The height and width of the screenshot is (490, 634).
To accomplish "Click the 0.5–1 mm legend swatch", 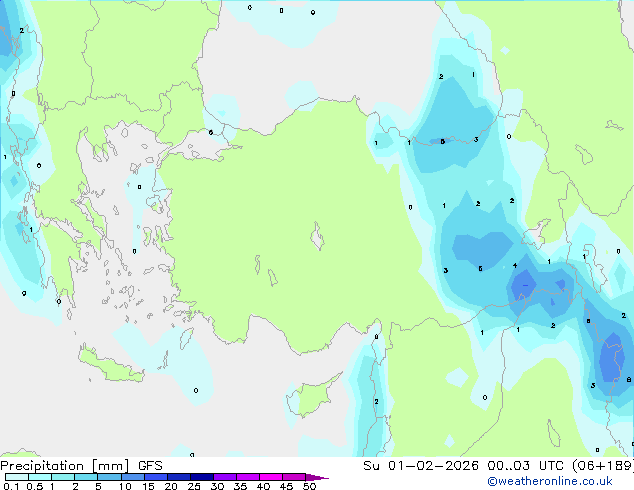I will point(40,477).
